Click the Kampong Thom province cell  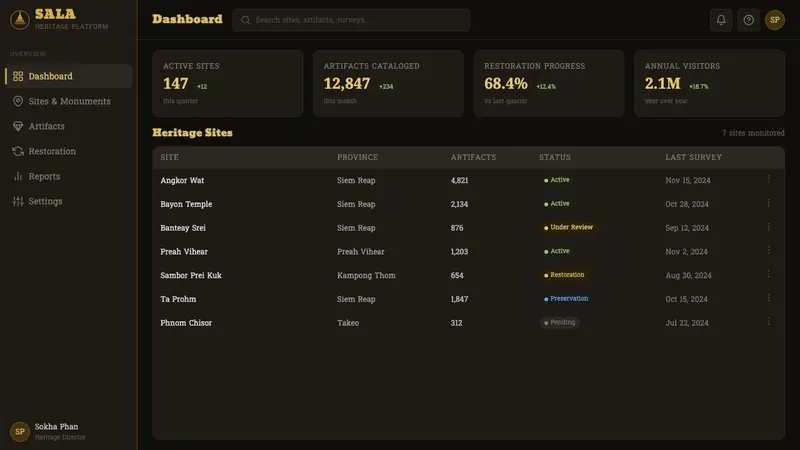(366, 275)
